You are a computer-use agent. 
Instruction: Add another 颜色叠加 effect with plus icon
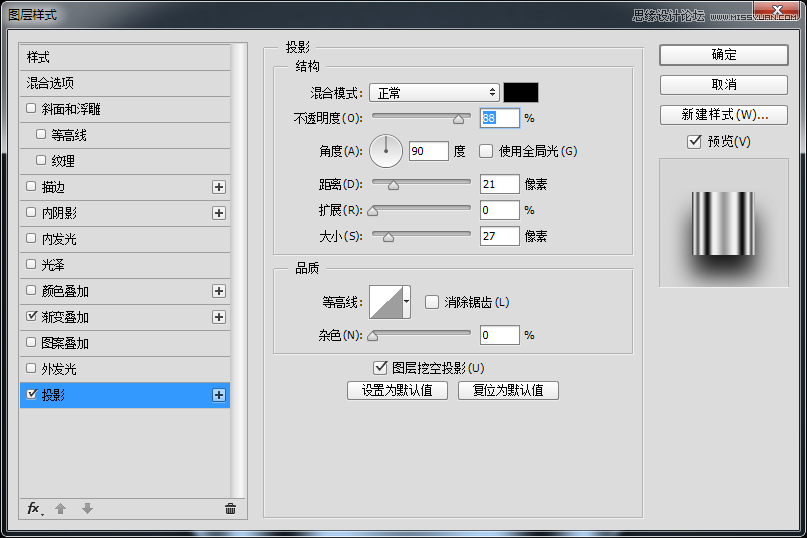tap(219, 291)
